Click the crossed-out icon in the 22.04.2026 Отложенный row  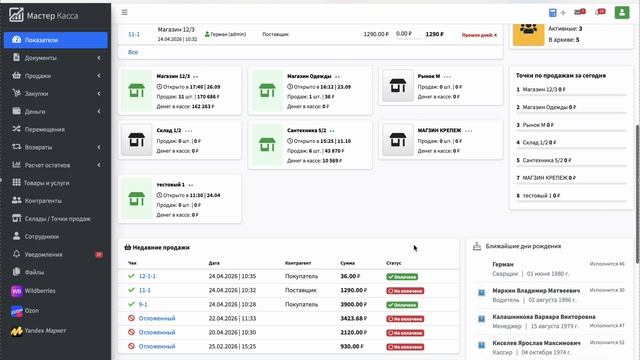click(x=131, y=318)
